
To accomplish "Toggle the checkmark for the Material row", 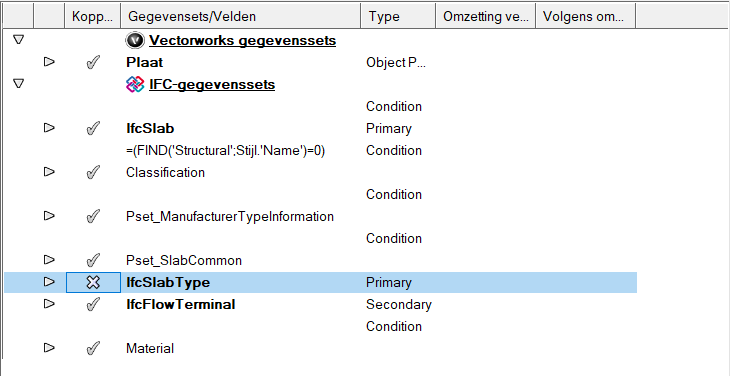I will point(93,349).
